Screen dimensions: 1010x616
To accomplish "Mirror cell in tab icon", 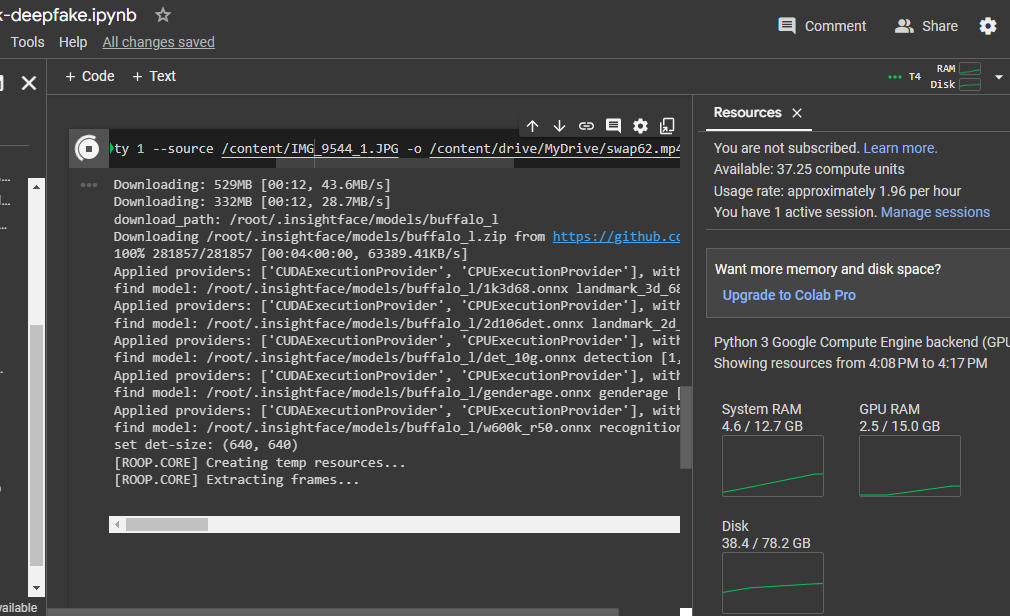I will 667,126.
